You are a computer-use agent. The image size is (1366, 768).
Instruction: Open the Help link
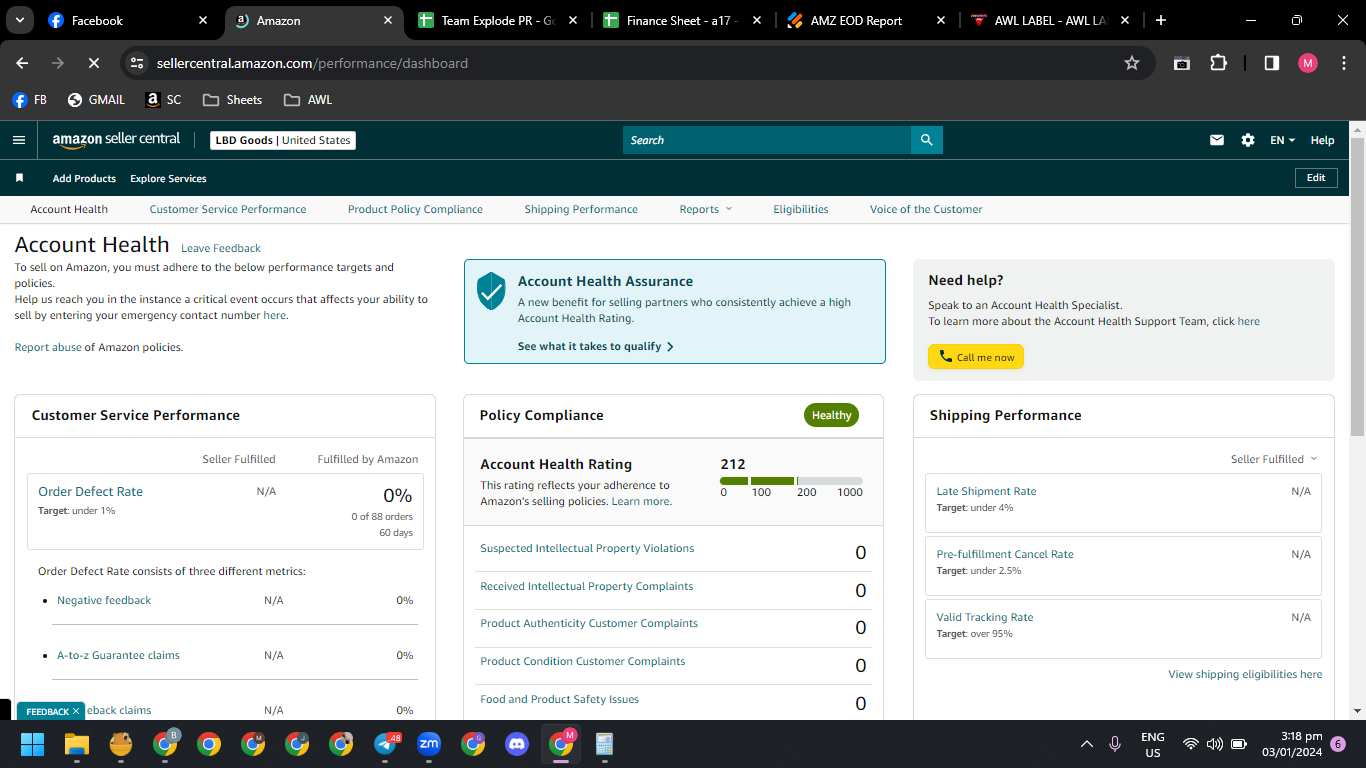pos(1322,140)
